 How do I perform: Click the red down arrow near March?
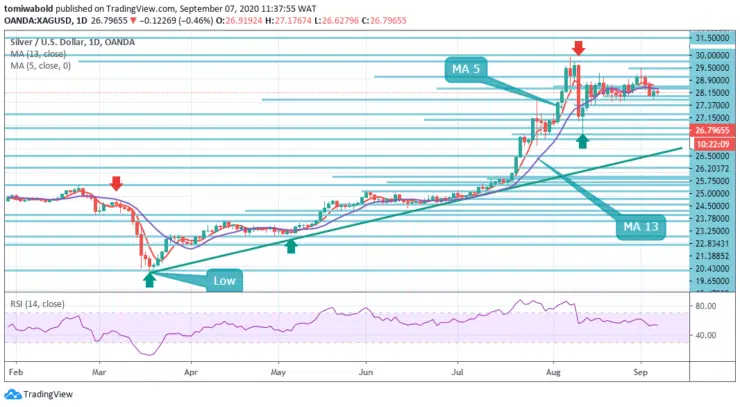point(117,183)
